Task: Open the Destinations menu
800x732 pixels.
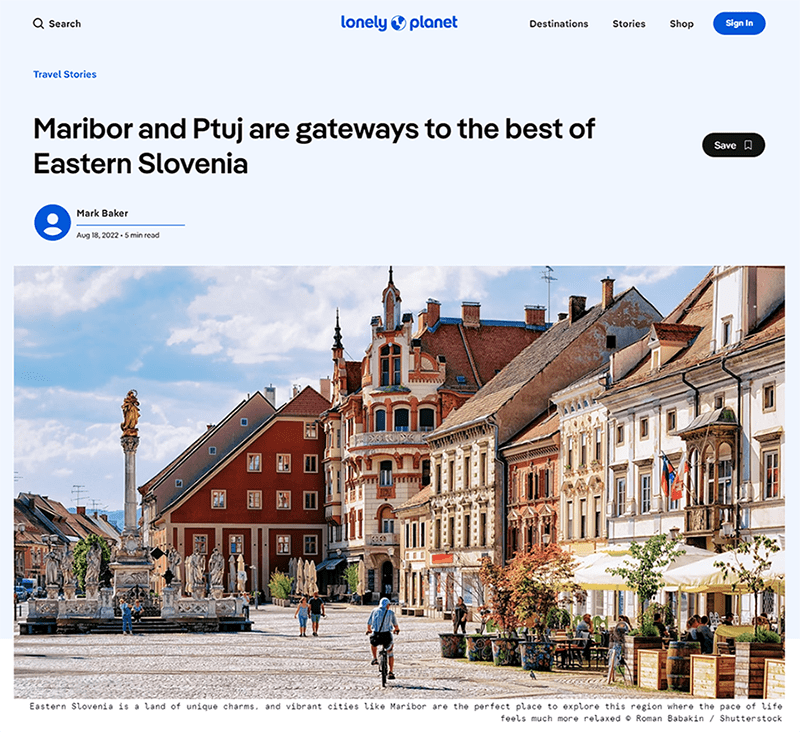Action: point(559,24)
